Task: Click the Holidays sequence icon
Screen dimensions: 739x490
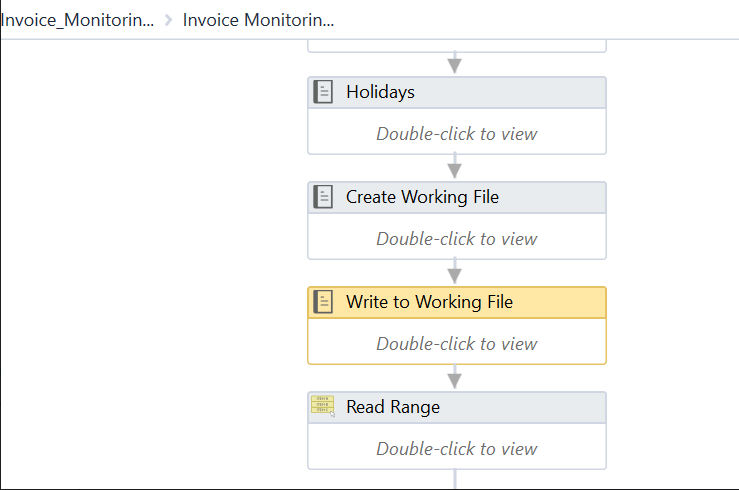Action: point(323,92)
